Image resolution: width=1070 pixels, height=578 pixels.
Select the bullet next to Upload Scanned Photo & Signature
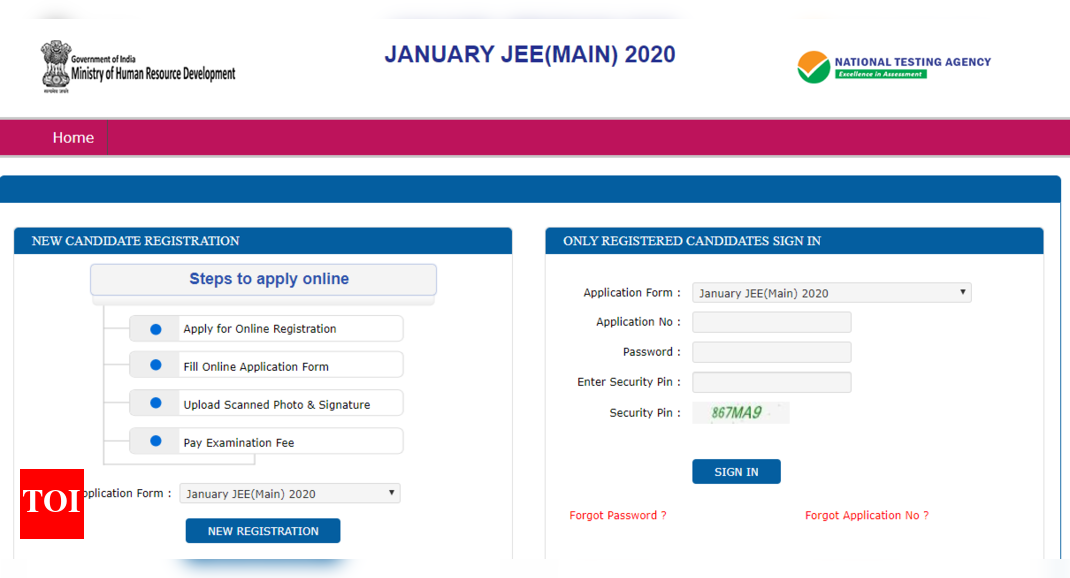[156, 403]
